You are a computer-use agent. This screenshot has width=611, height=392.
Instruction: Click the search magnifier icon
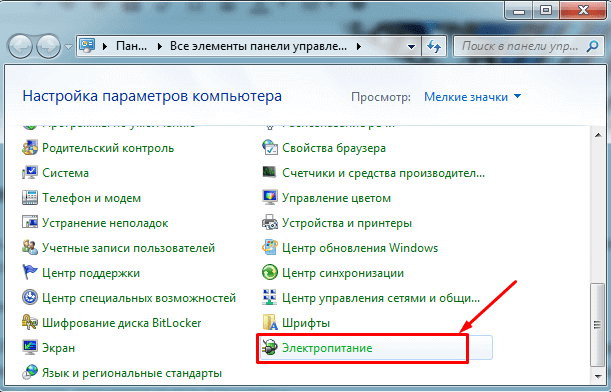pos(592,46)
